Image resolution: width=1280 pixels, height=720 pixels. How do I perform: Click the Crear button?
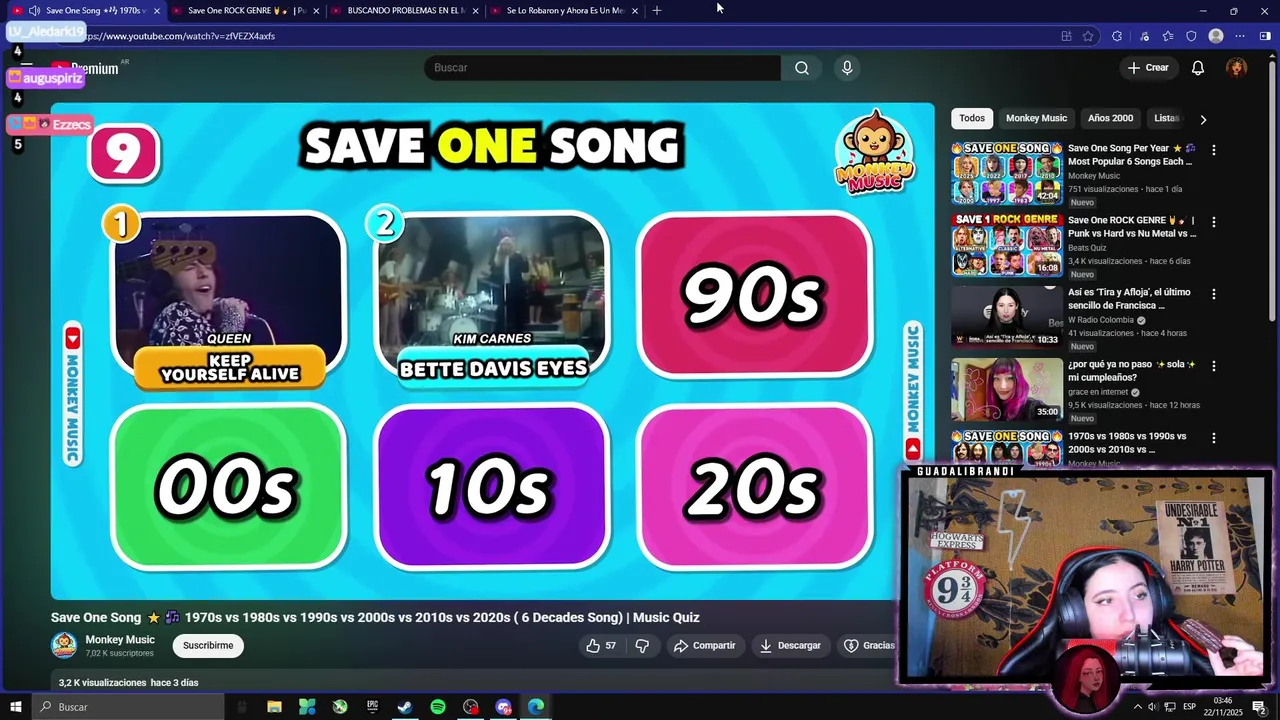1148,68
